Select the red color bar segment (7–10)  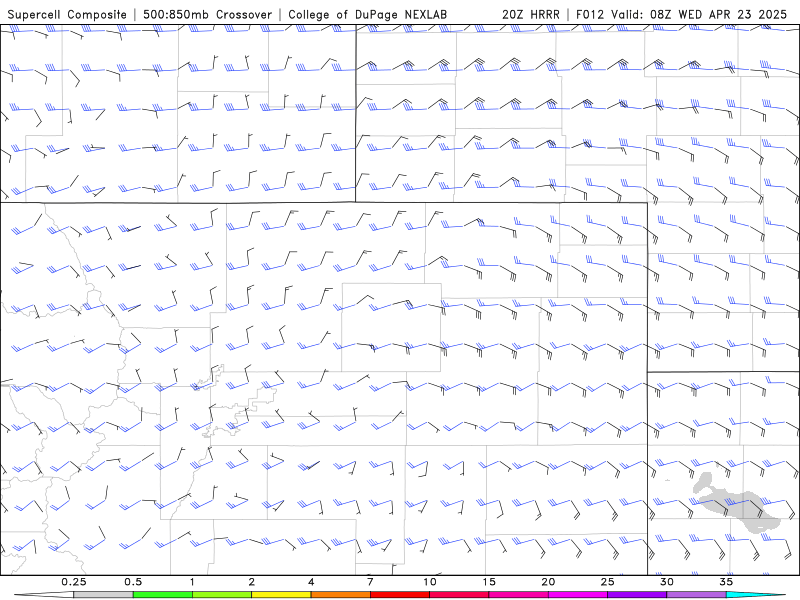pyautogui.click(x=400, y=595)
